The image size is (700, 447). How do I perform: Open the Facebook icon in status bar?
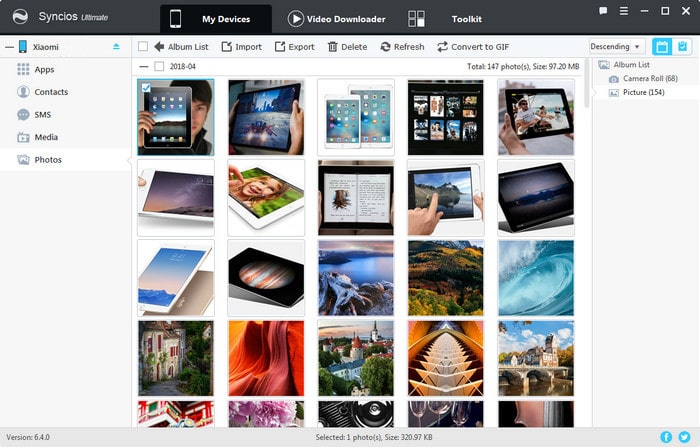[x=666, y=437]
